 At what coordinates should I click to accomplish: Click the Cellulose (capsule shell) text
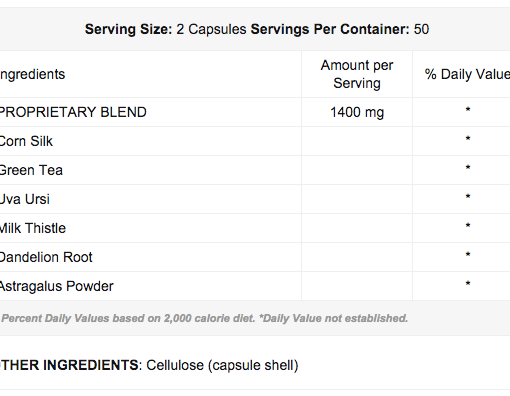coord(222,365)
